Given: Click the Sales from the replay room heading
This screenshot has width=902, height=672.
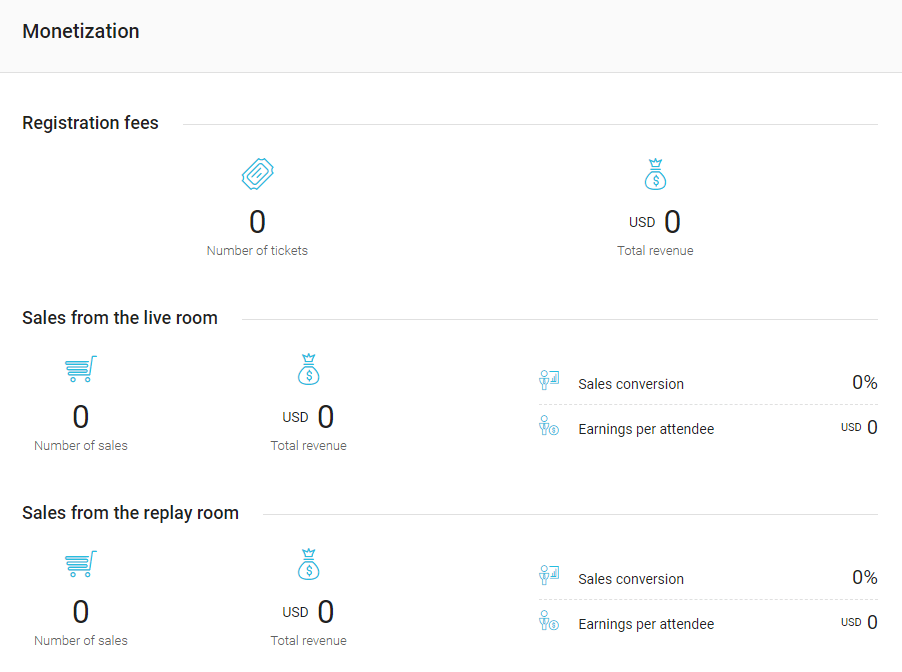Looking at the screenshot, I should pos(130,513).
